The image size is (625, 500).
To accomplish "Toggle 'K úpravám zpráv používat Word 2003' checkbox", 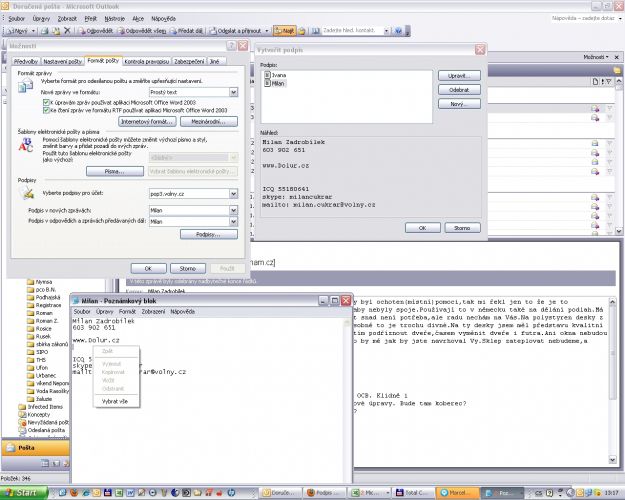I will pos(46,102).
